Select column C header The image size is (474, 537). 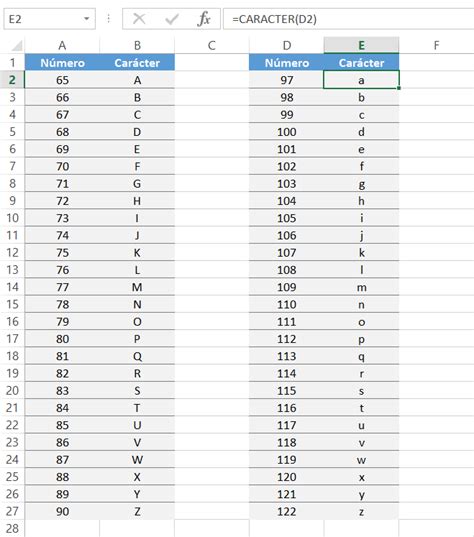[x=212, y=45]
